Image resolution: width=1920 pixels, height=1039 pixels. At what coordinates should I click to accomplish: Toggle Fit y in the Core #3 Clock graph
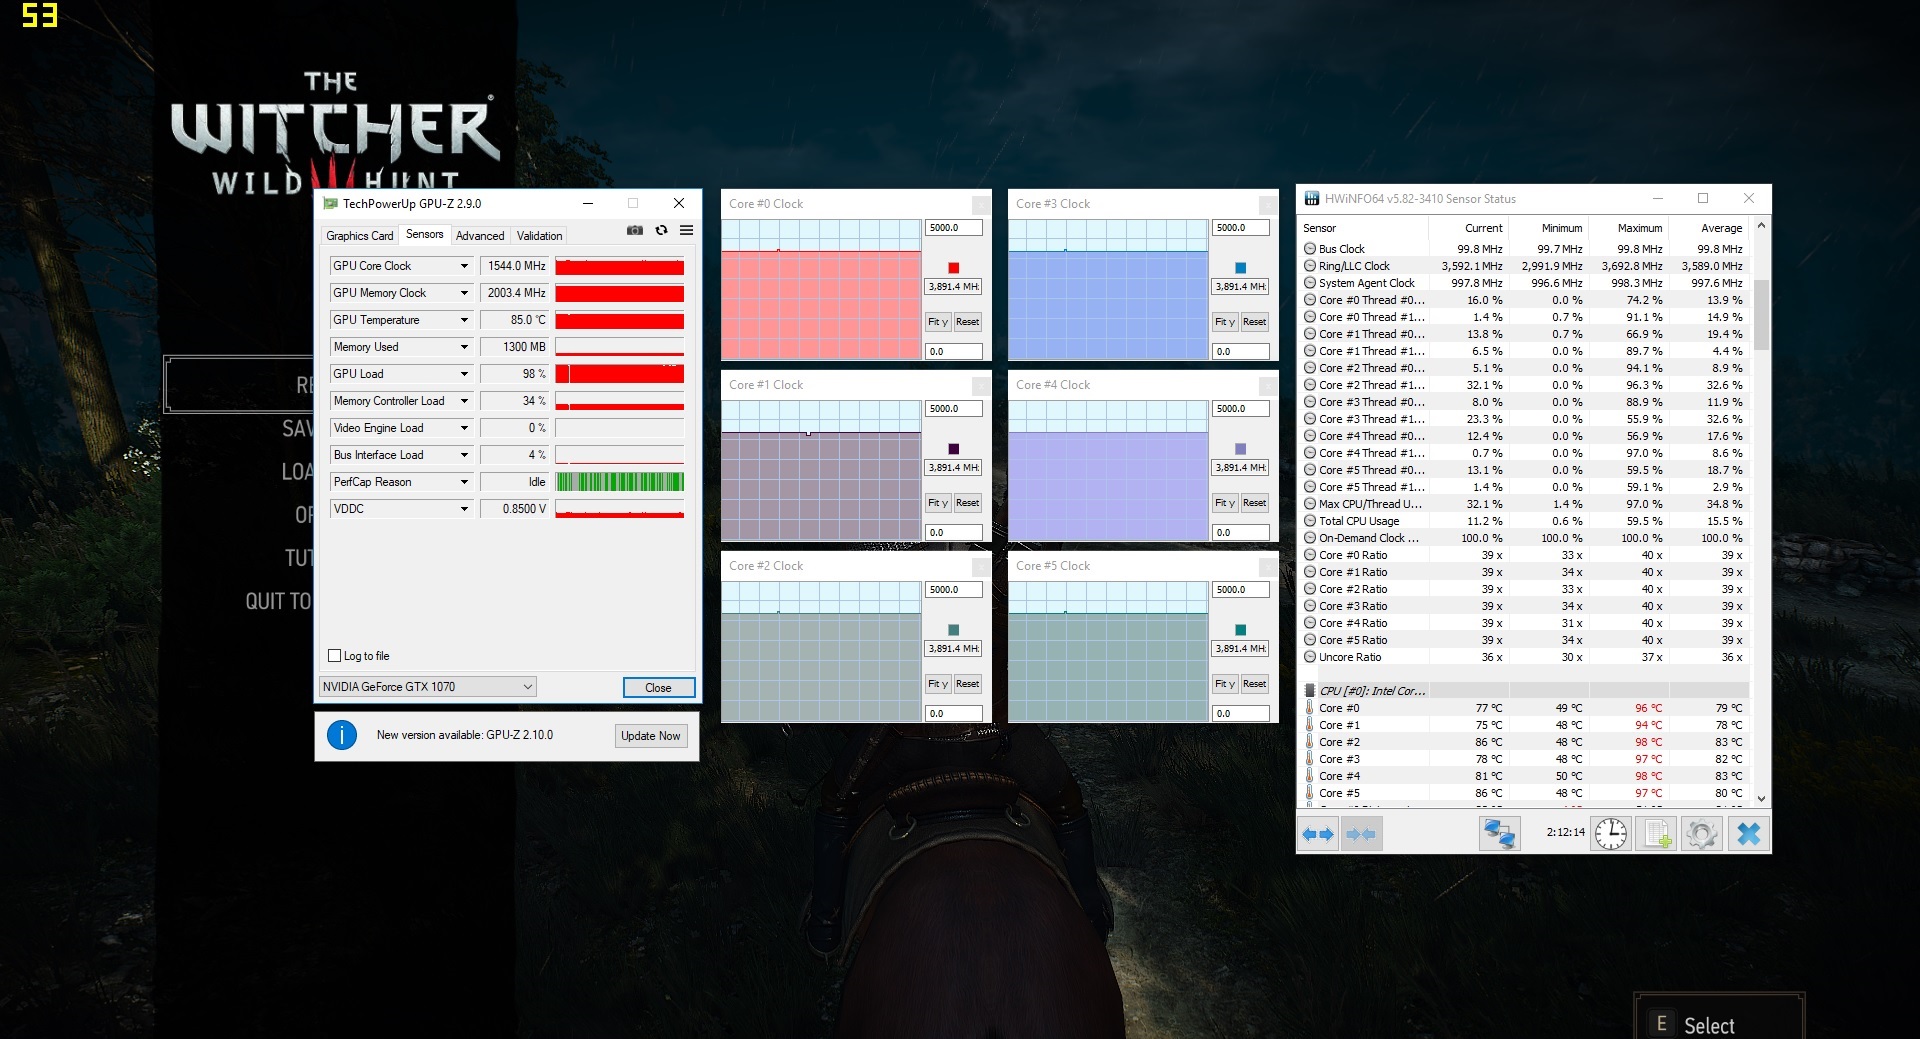tap(1224, 322)
